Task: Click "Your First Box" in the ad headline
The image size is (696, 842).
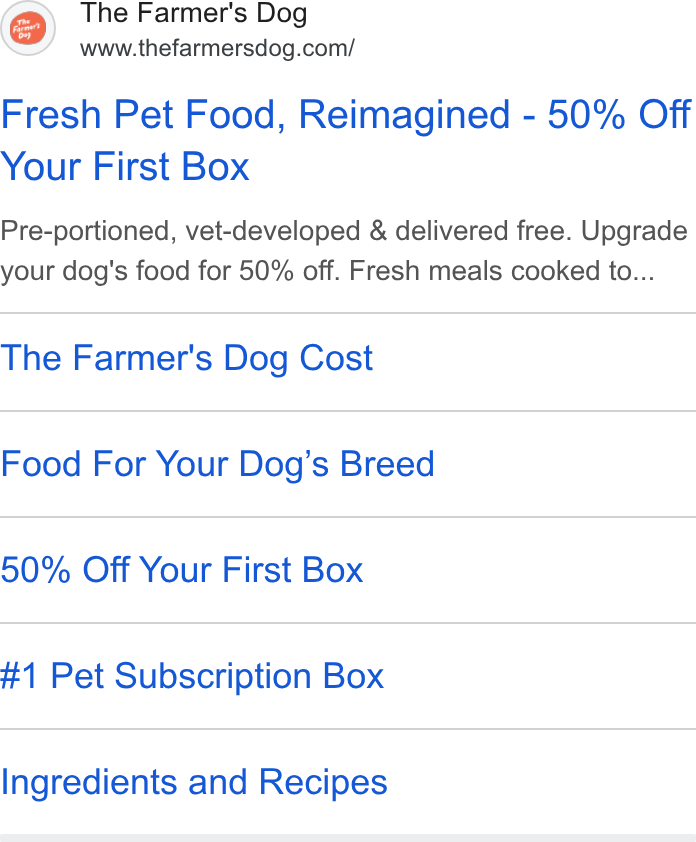Action: click(125, 166)
